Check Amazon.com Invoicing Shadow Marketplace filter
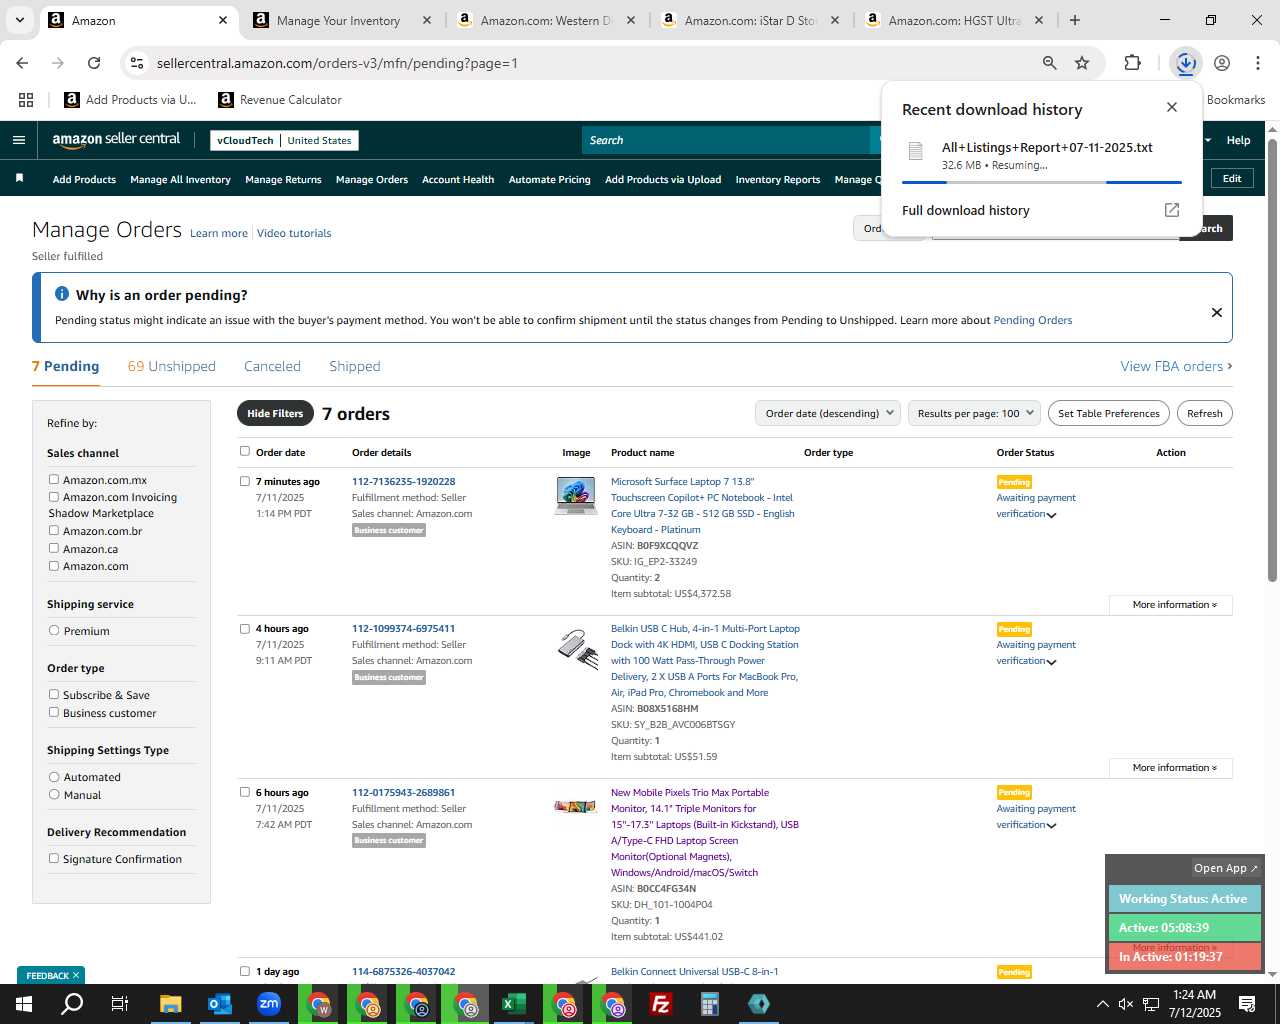Viewport: 1280px width, 1024px height. pyautogui.click(x=54, y=496)
